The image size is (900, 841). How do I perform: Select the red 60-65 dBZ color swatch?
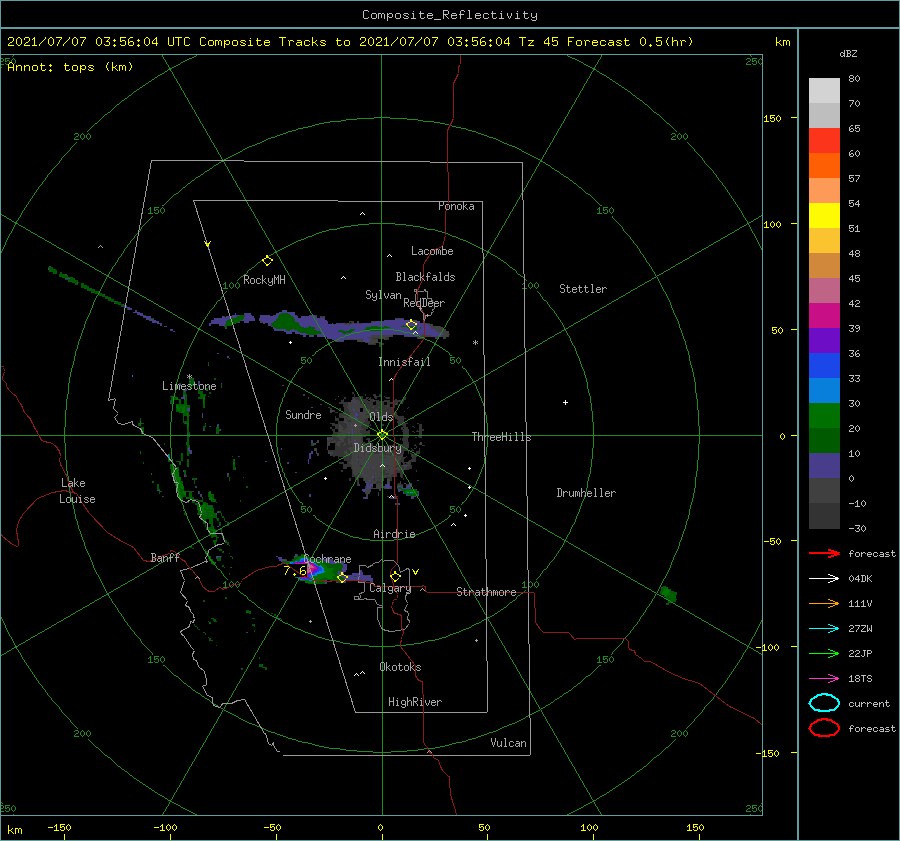pos(824,141)
